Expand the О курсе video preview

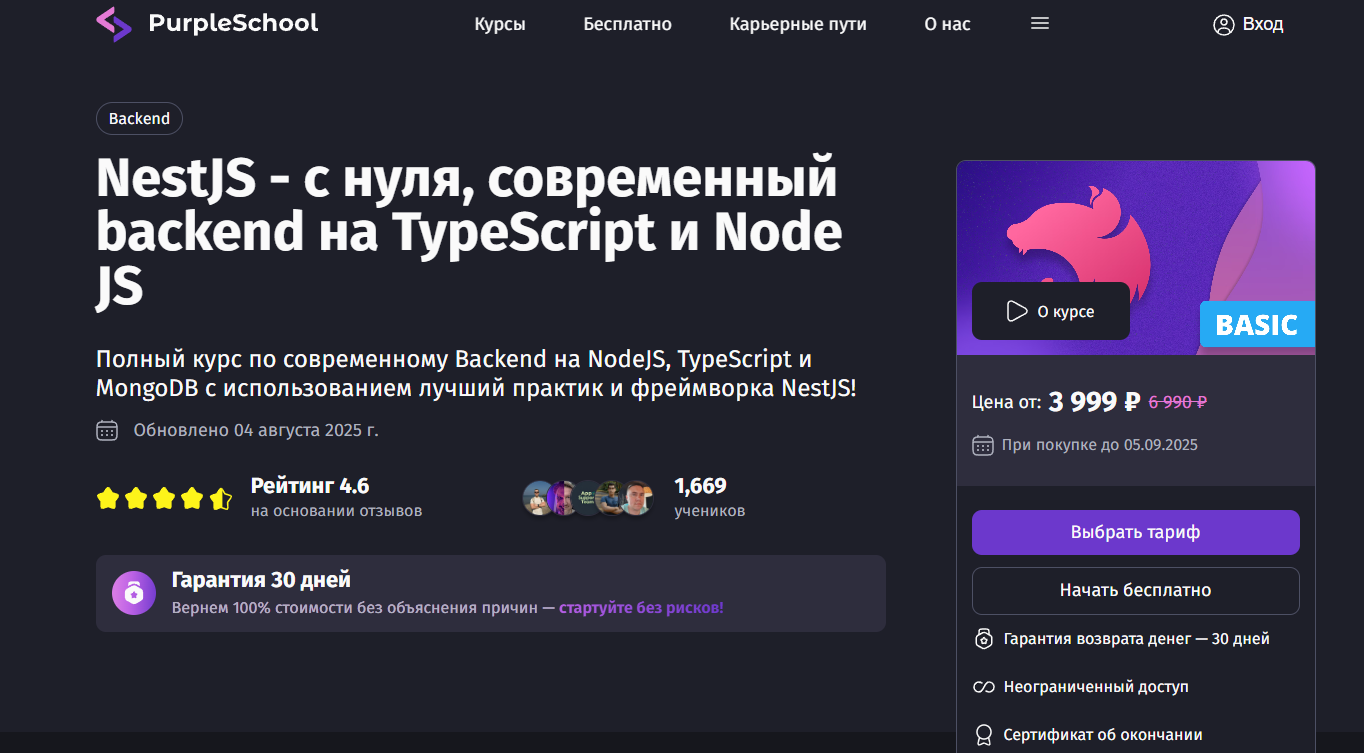pyautogui.click(x=1050, y=311)
